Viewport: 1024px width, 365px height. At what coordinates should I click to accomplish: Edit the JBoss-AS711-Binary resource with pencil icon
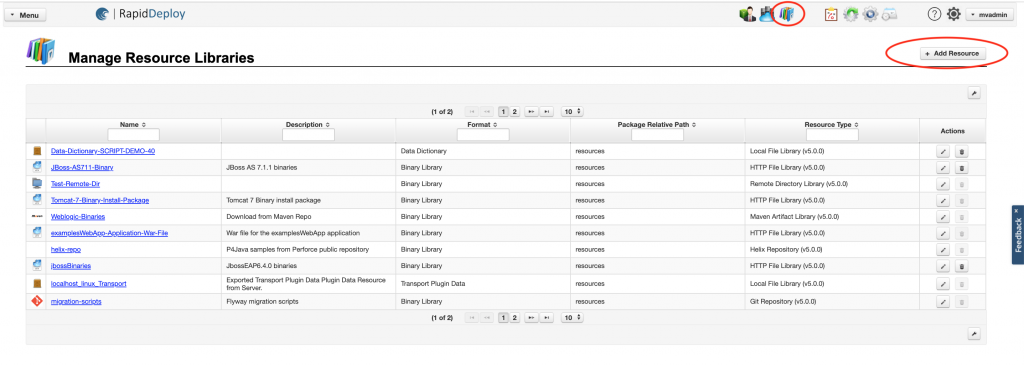pyautogui.click(x=943, y=168)
